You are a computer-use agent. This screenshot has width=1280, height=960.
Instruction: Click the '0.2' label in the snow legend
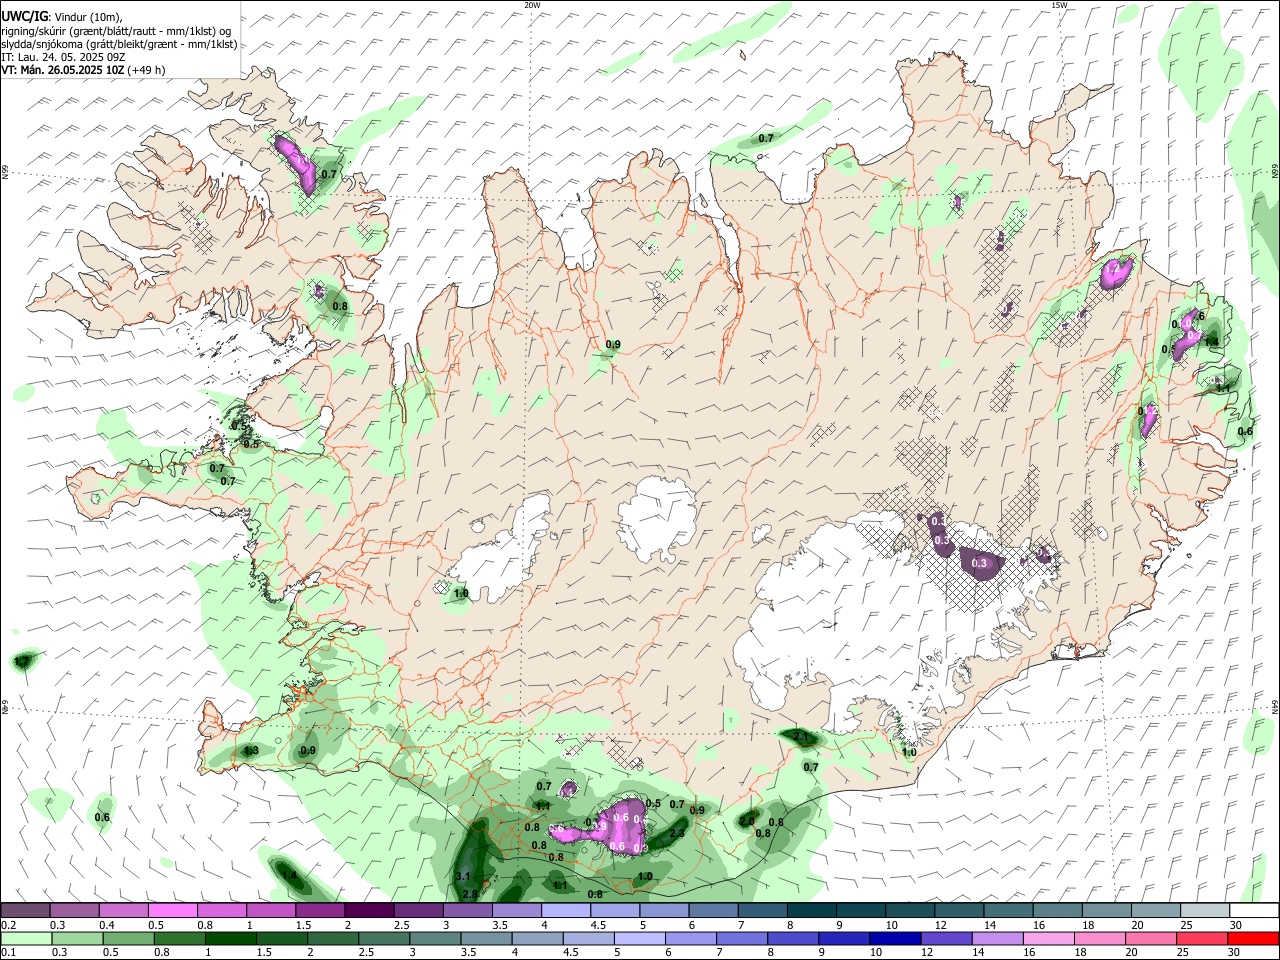point(8,925)
